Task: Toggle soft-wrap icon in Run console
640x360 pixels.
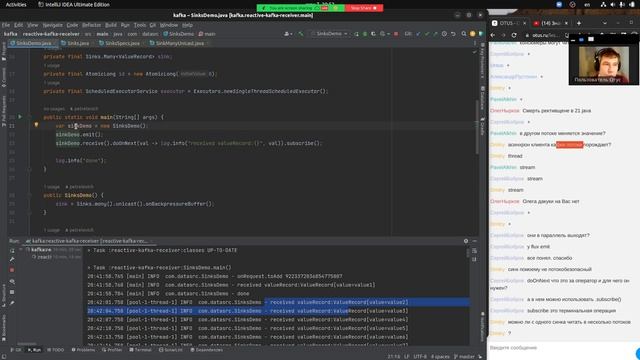Action: click(474, 251)
